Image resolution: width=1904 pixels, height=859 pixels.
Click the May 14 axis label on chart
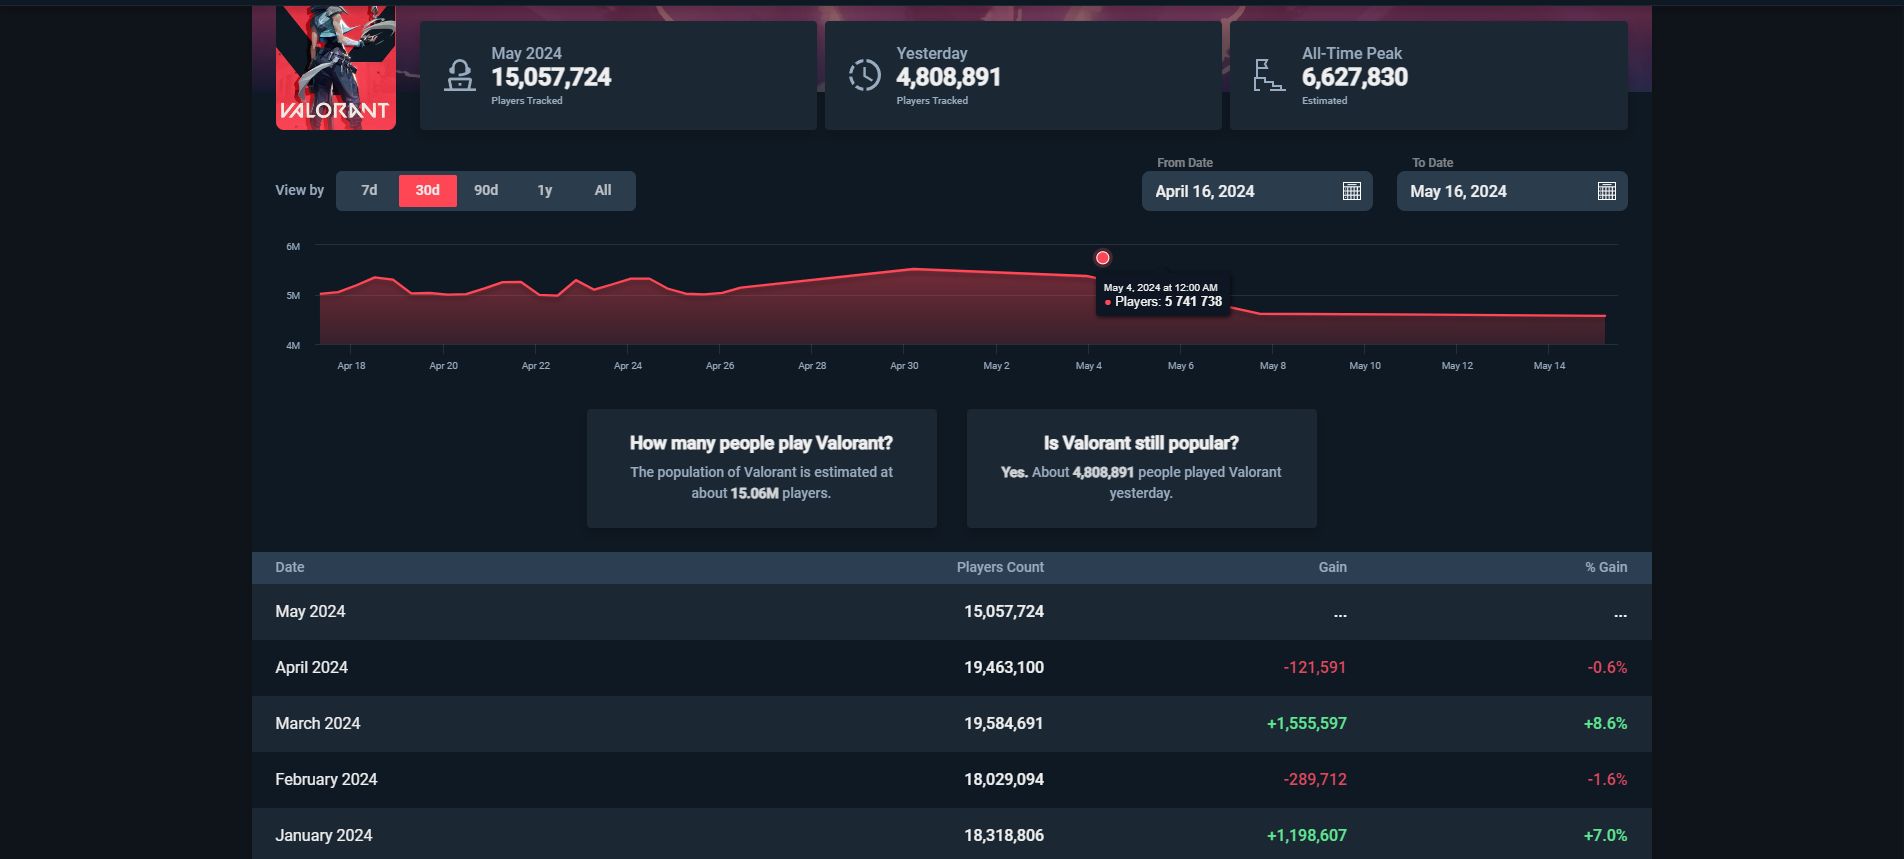coord(1549,366)
